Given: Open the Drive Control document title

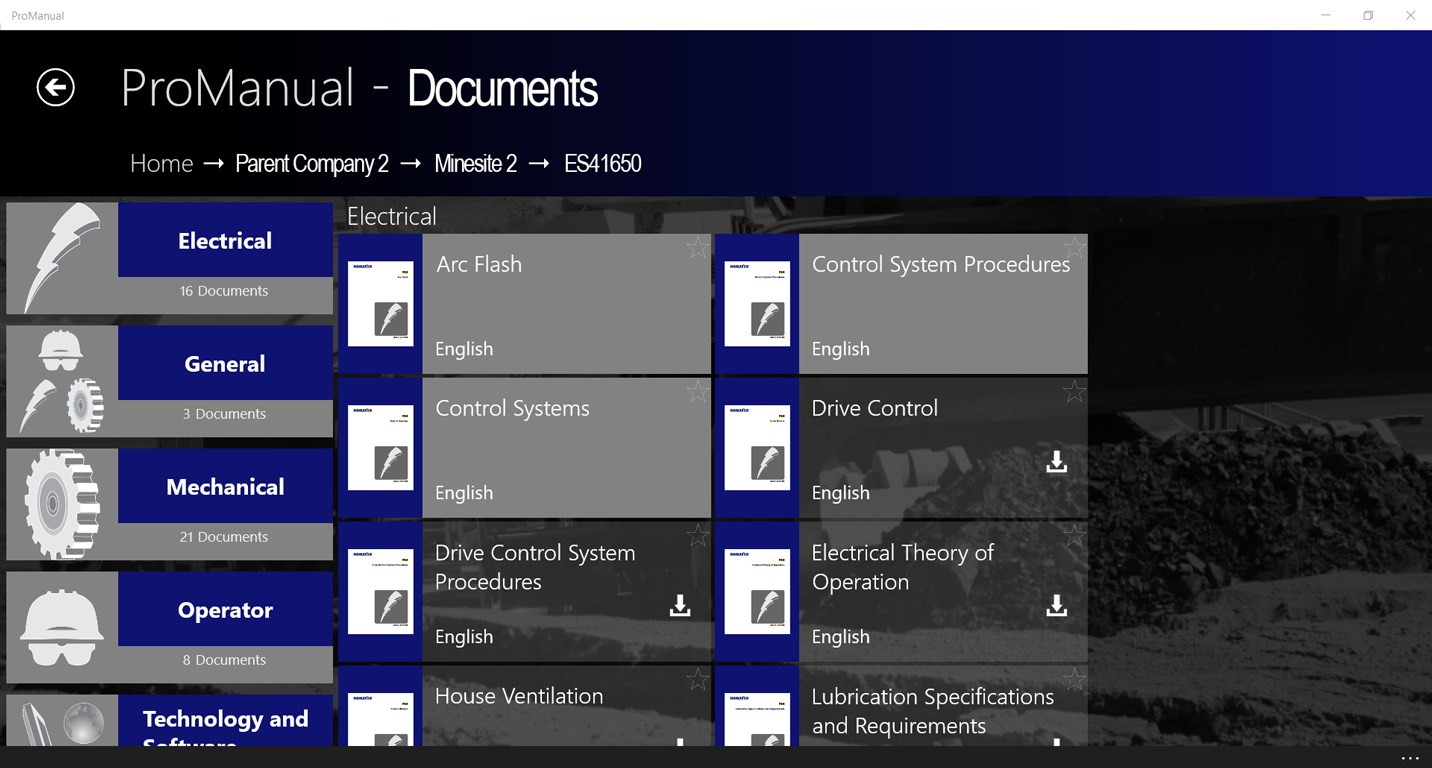Looking at the screenshot, I should [875, 408].
